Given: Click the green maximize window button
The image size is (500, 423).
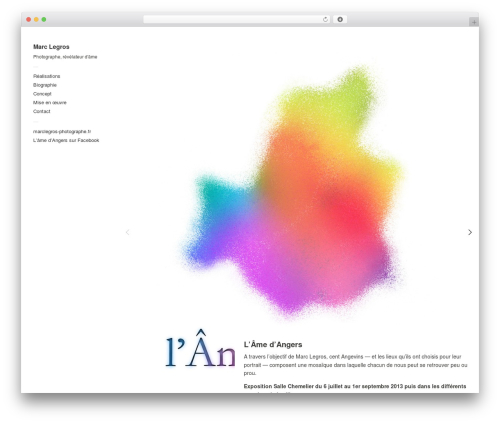Looking at the screenshot, I should 44,19.
